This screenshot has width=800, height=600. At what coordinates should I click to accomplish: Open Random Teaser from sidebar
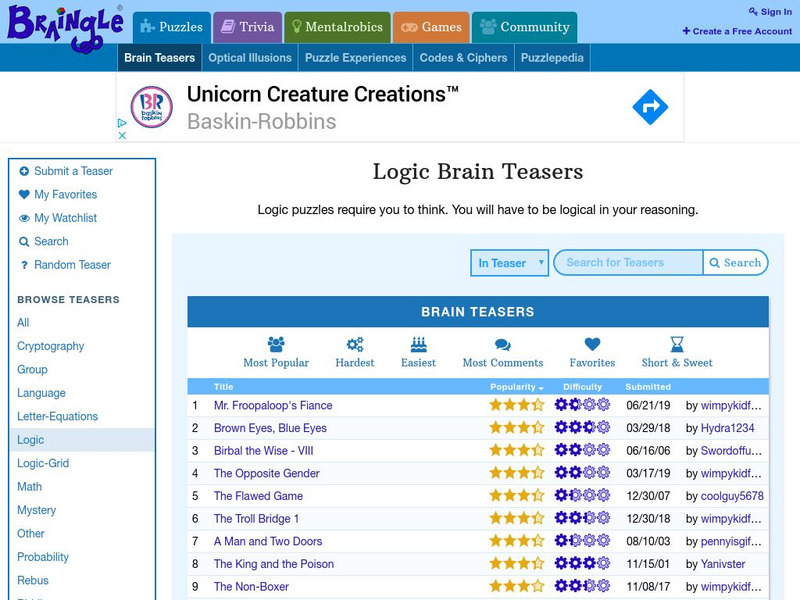tap(72, 265)
